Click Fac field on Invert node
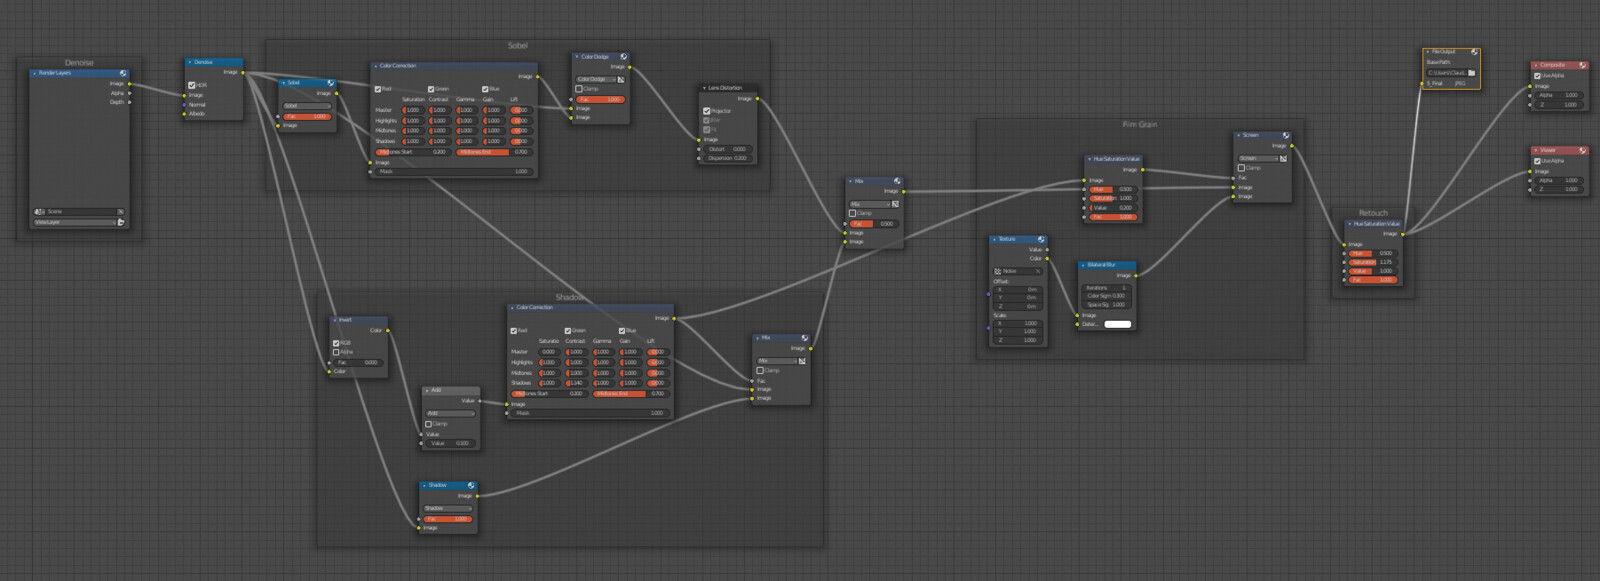Screen dimensions: 1600x581 coord(358,362)
